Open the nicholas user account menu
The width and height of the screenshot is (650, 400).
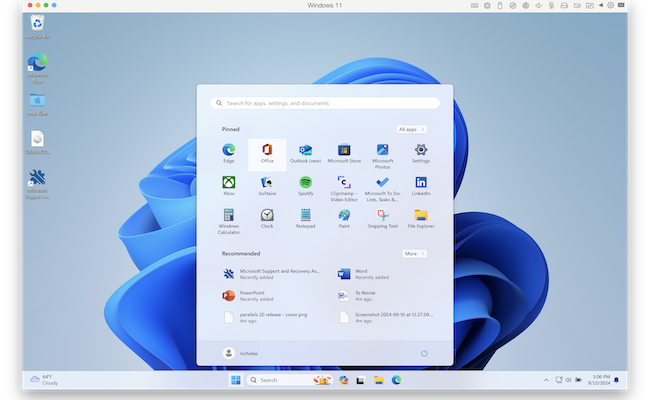point(240,353)
